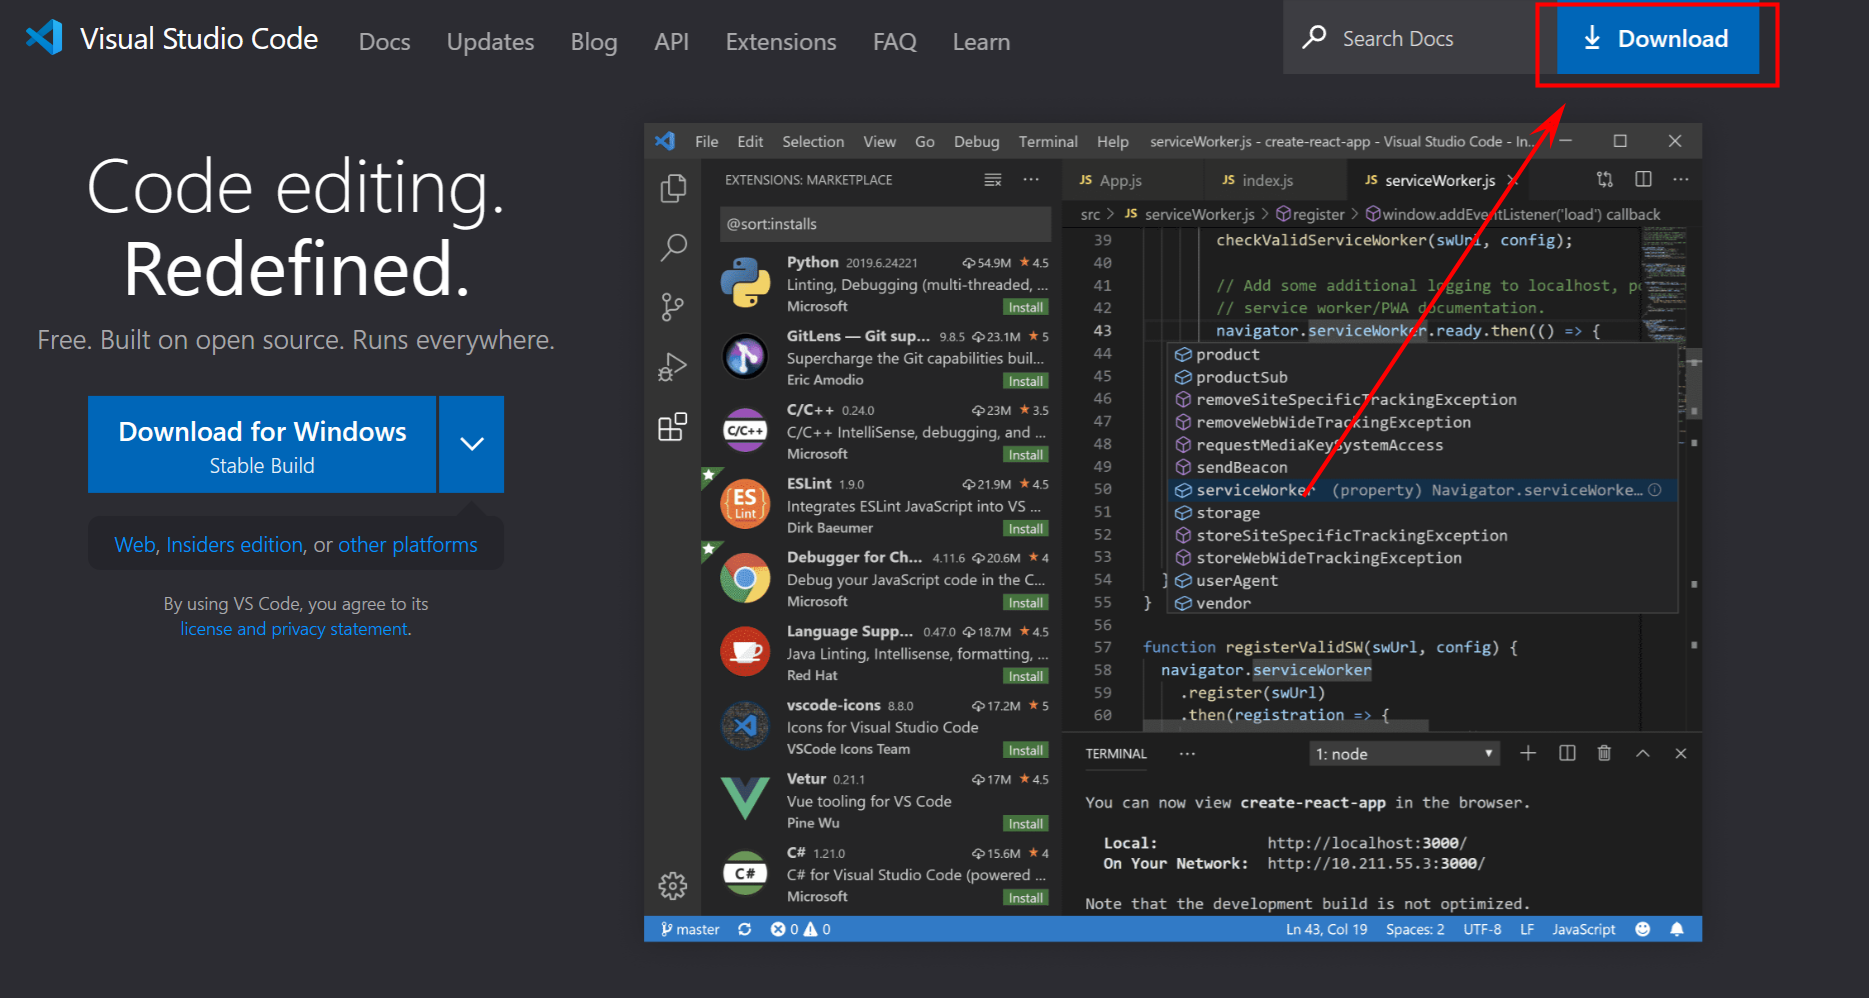Viewport: 1869px width, 998px height.
Task: Click the serviceWorker.js breadcrumb item
Action: (x=1190, y=214)
